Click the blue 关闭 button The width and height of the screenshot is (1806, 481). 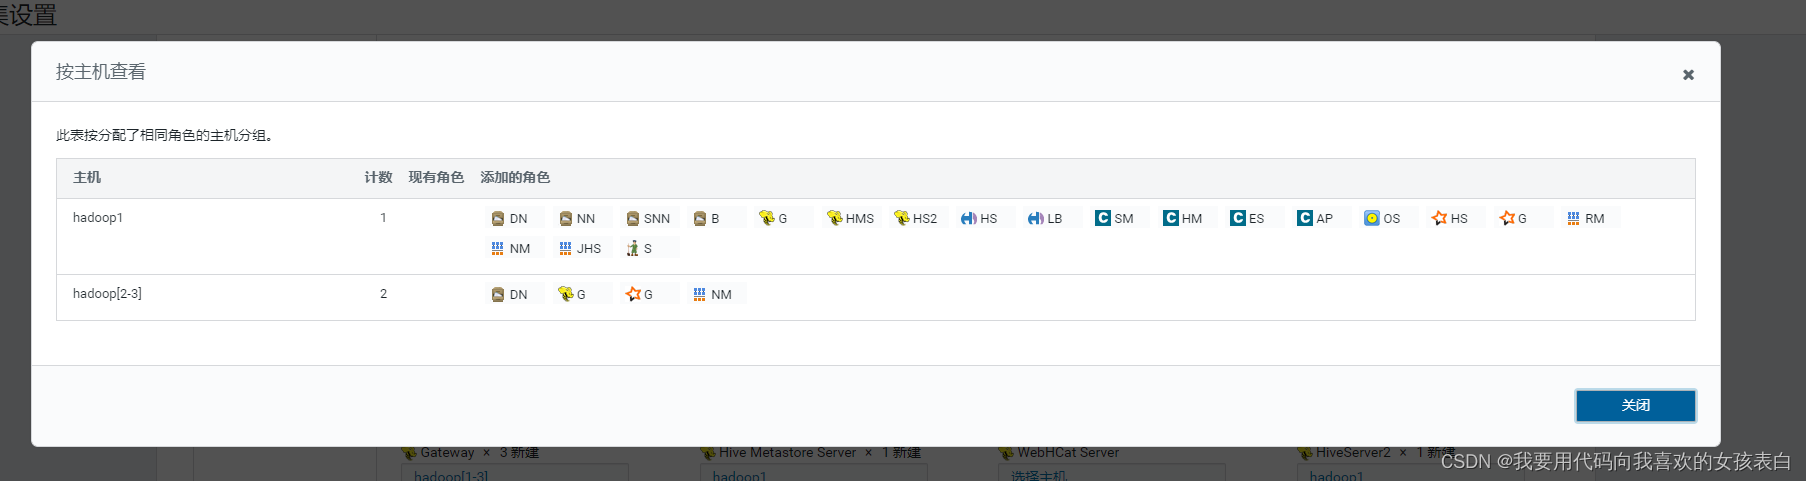(x=1636, y=406)
